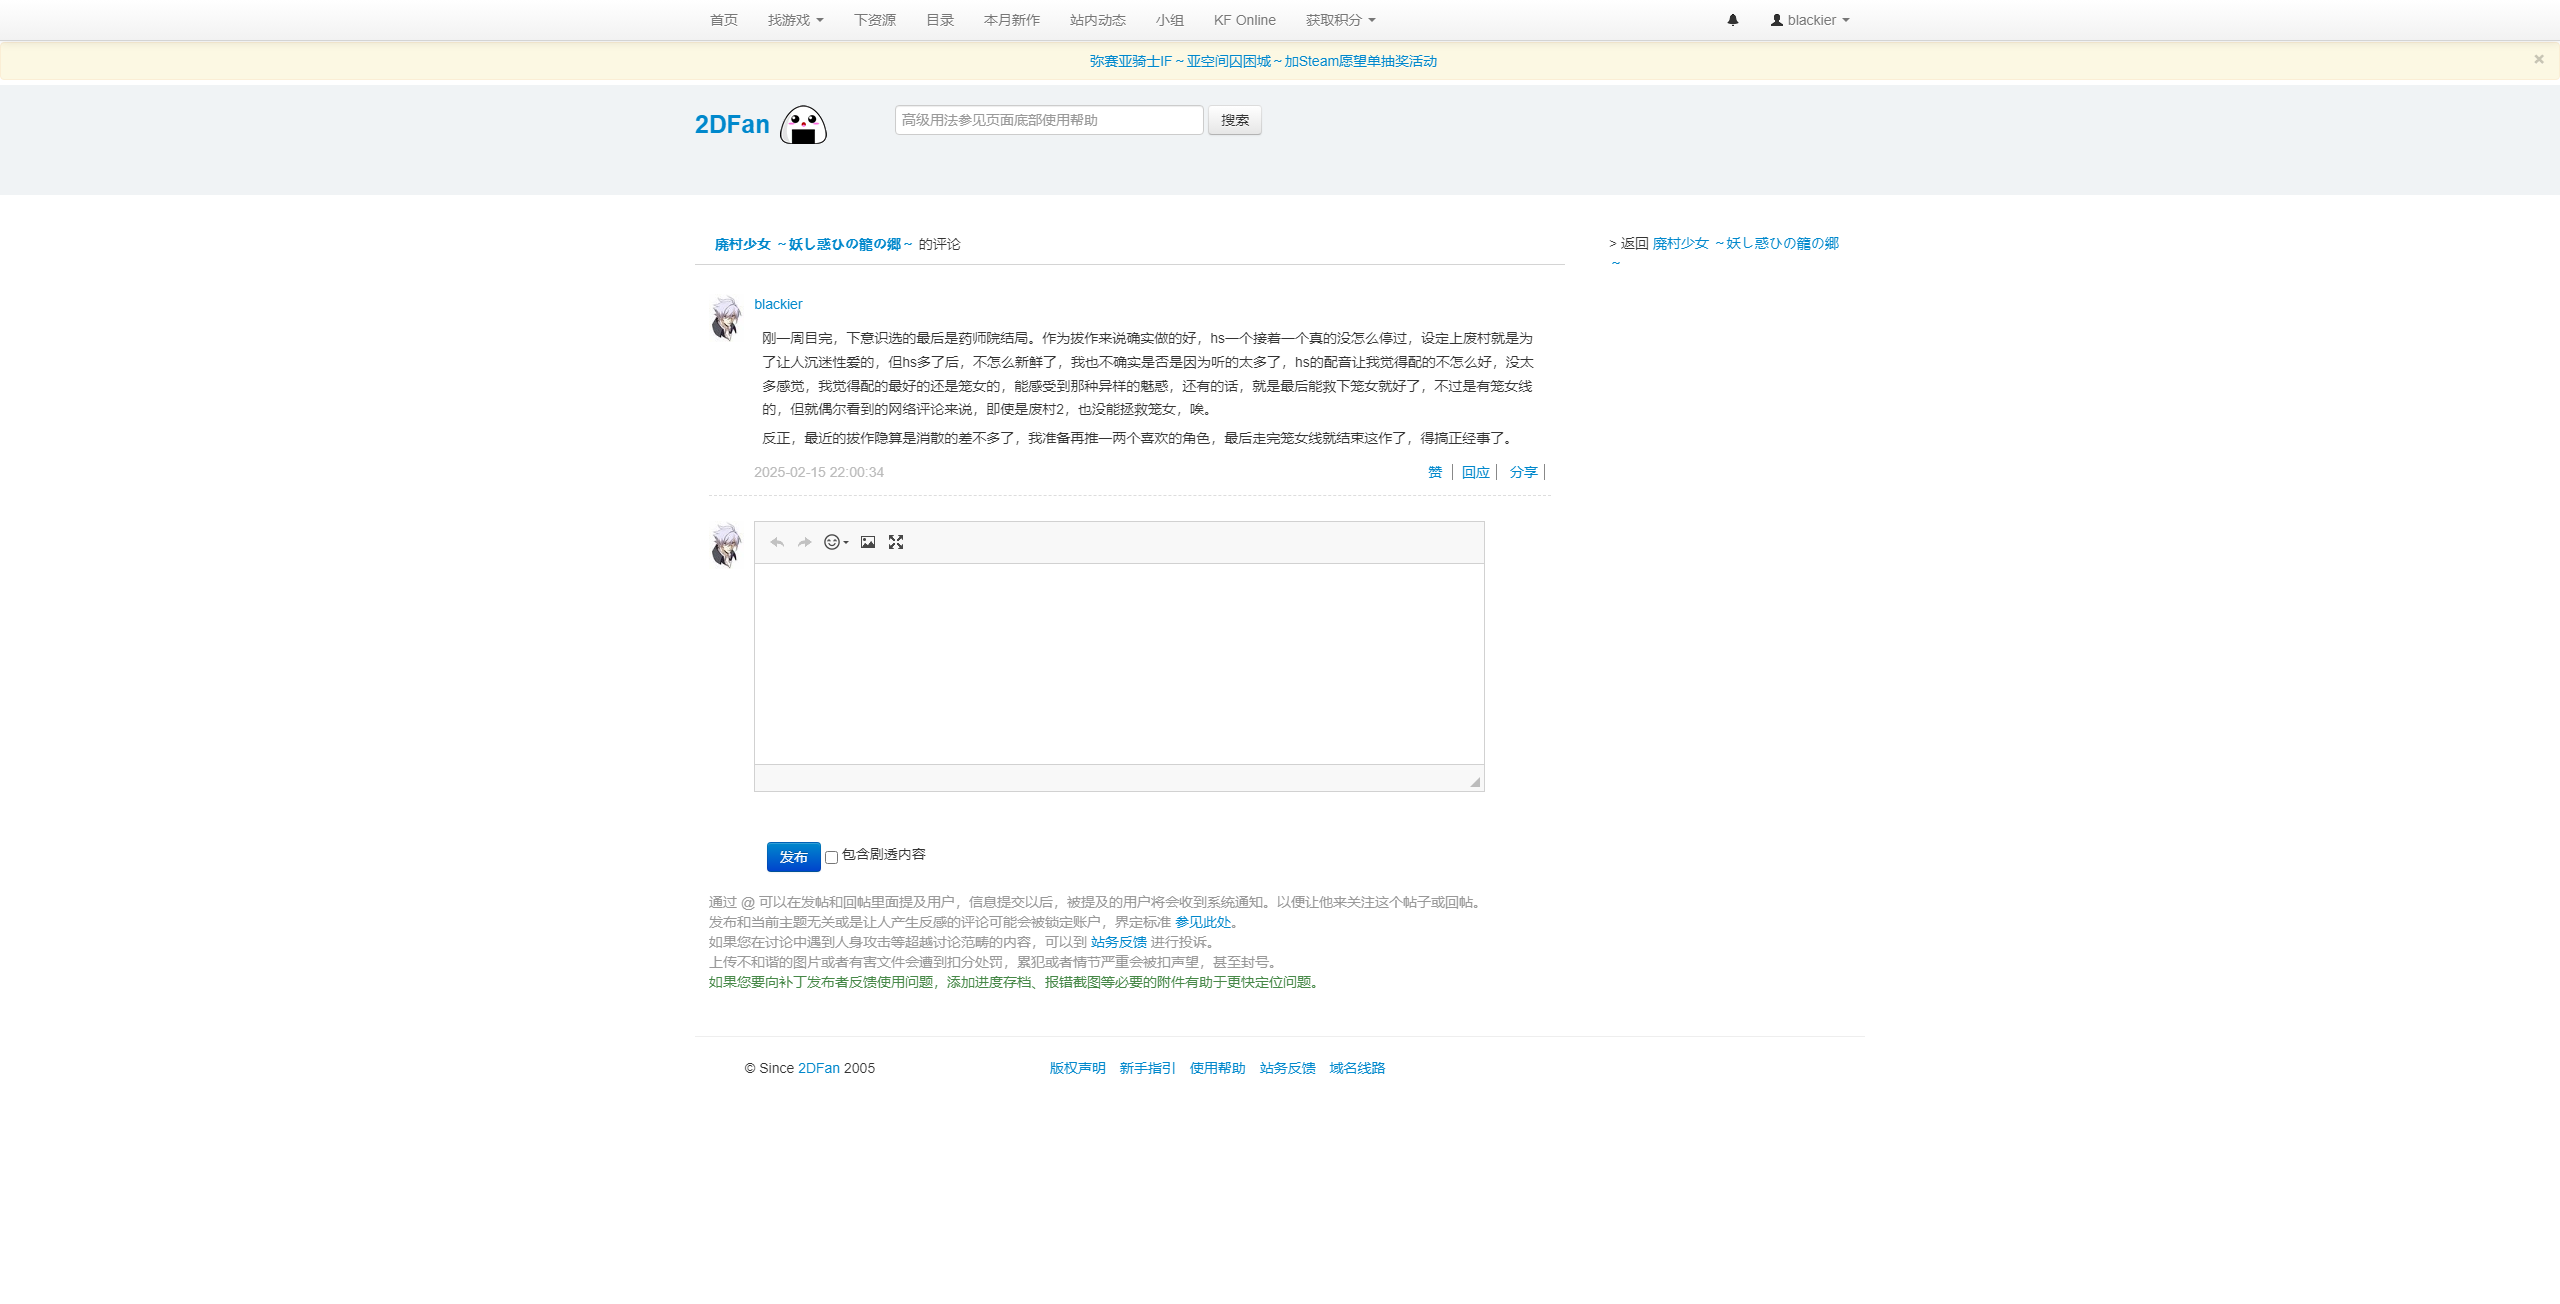Dismiss the yellow announcement banner
2560x1304 pixels.
[2538, 60]
